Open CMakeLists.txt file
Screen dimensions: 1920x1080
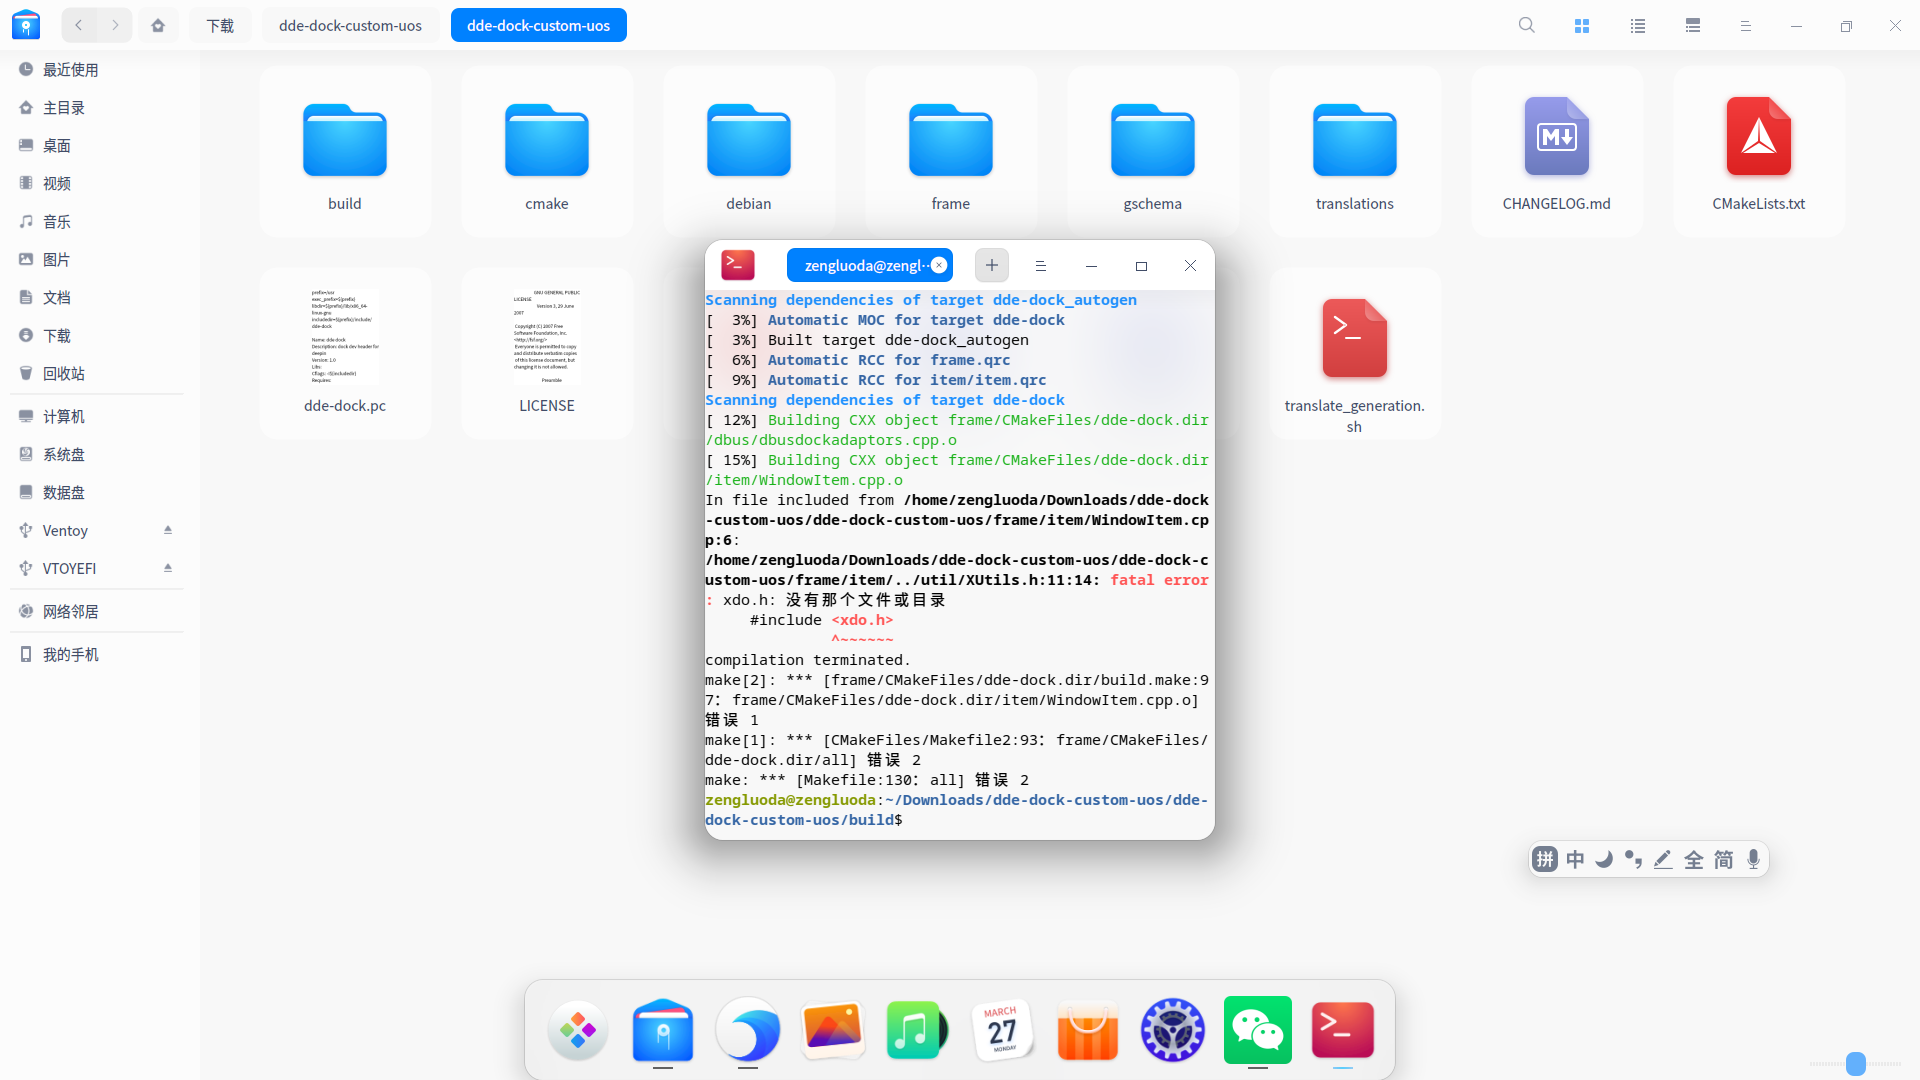(1758, 152)
